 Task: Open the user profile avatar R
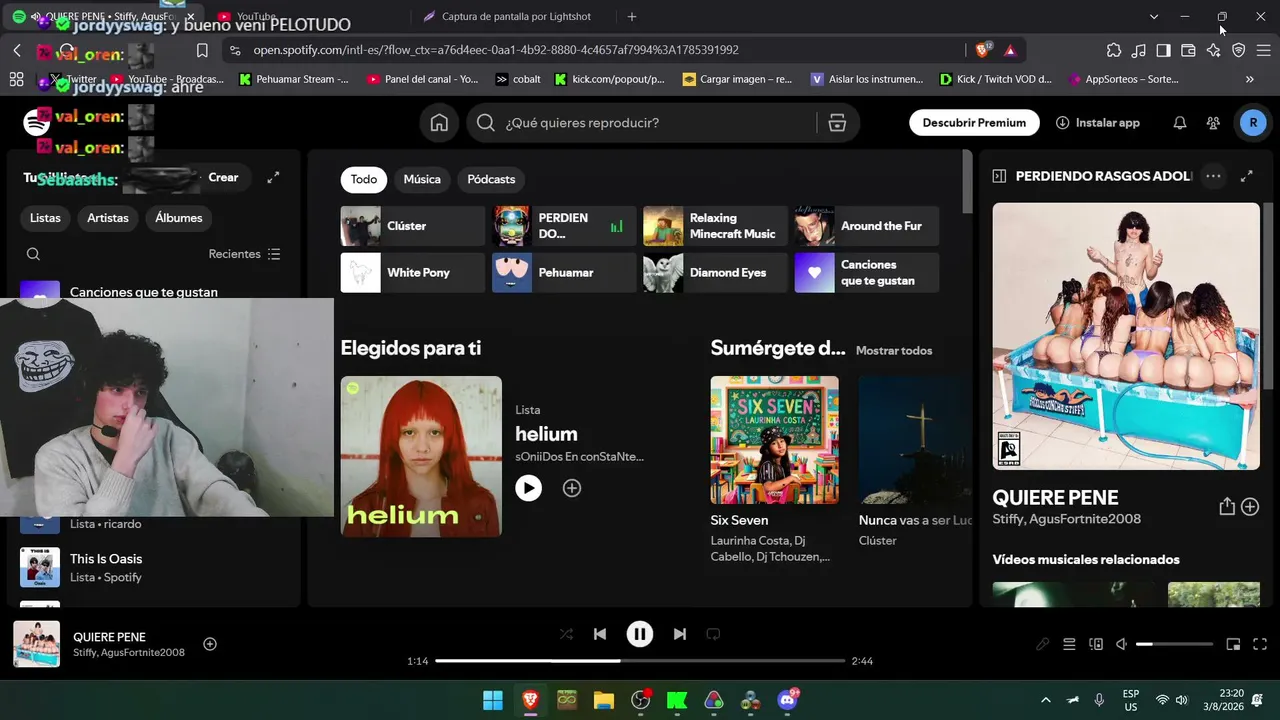coord(1253,123)
